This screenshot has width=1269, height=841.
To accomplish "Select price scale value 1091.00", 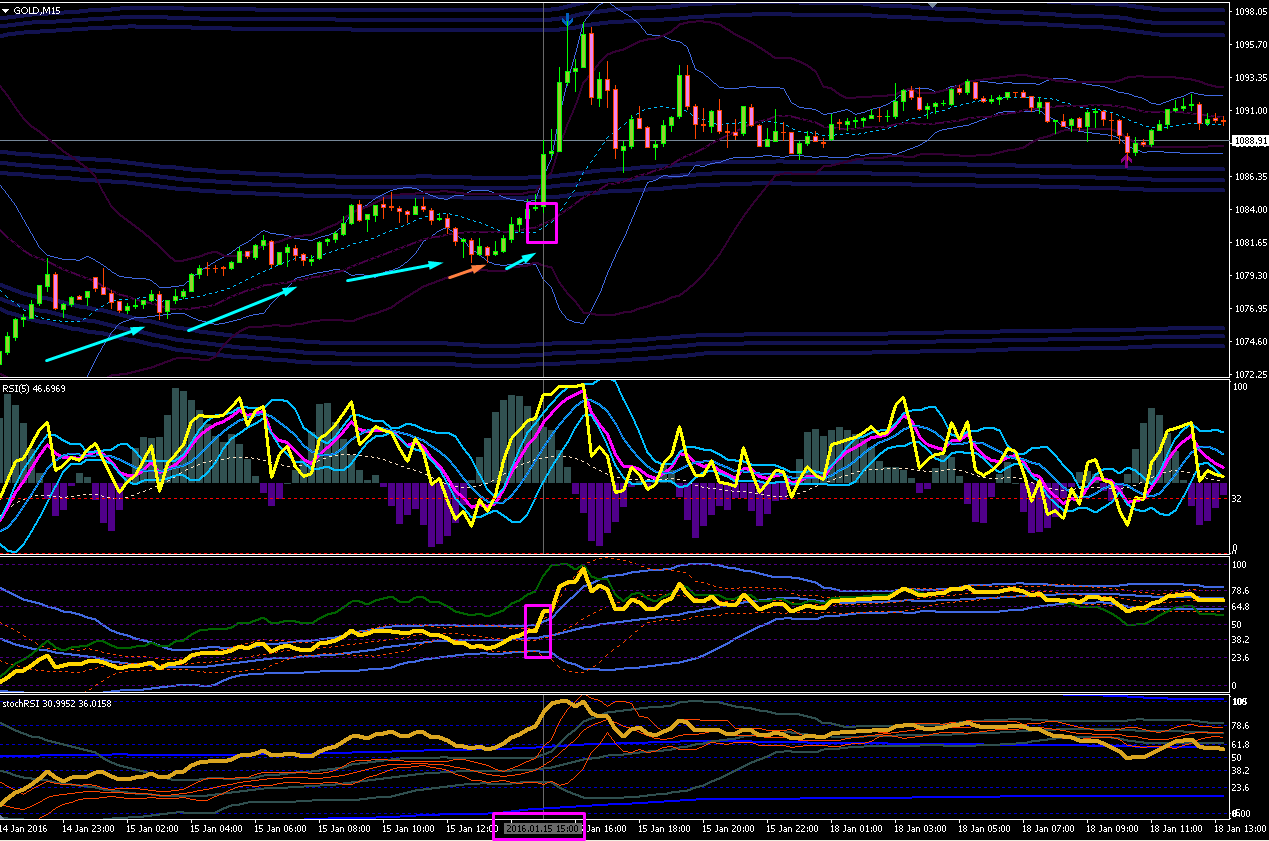I will pos(1251,111).
